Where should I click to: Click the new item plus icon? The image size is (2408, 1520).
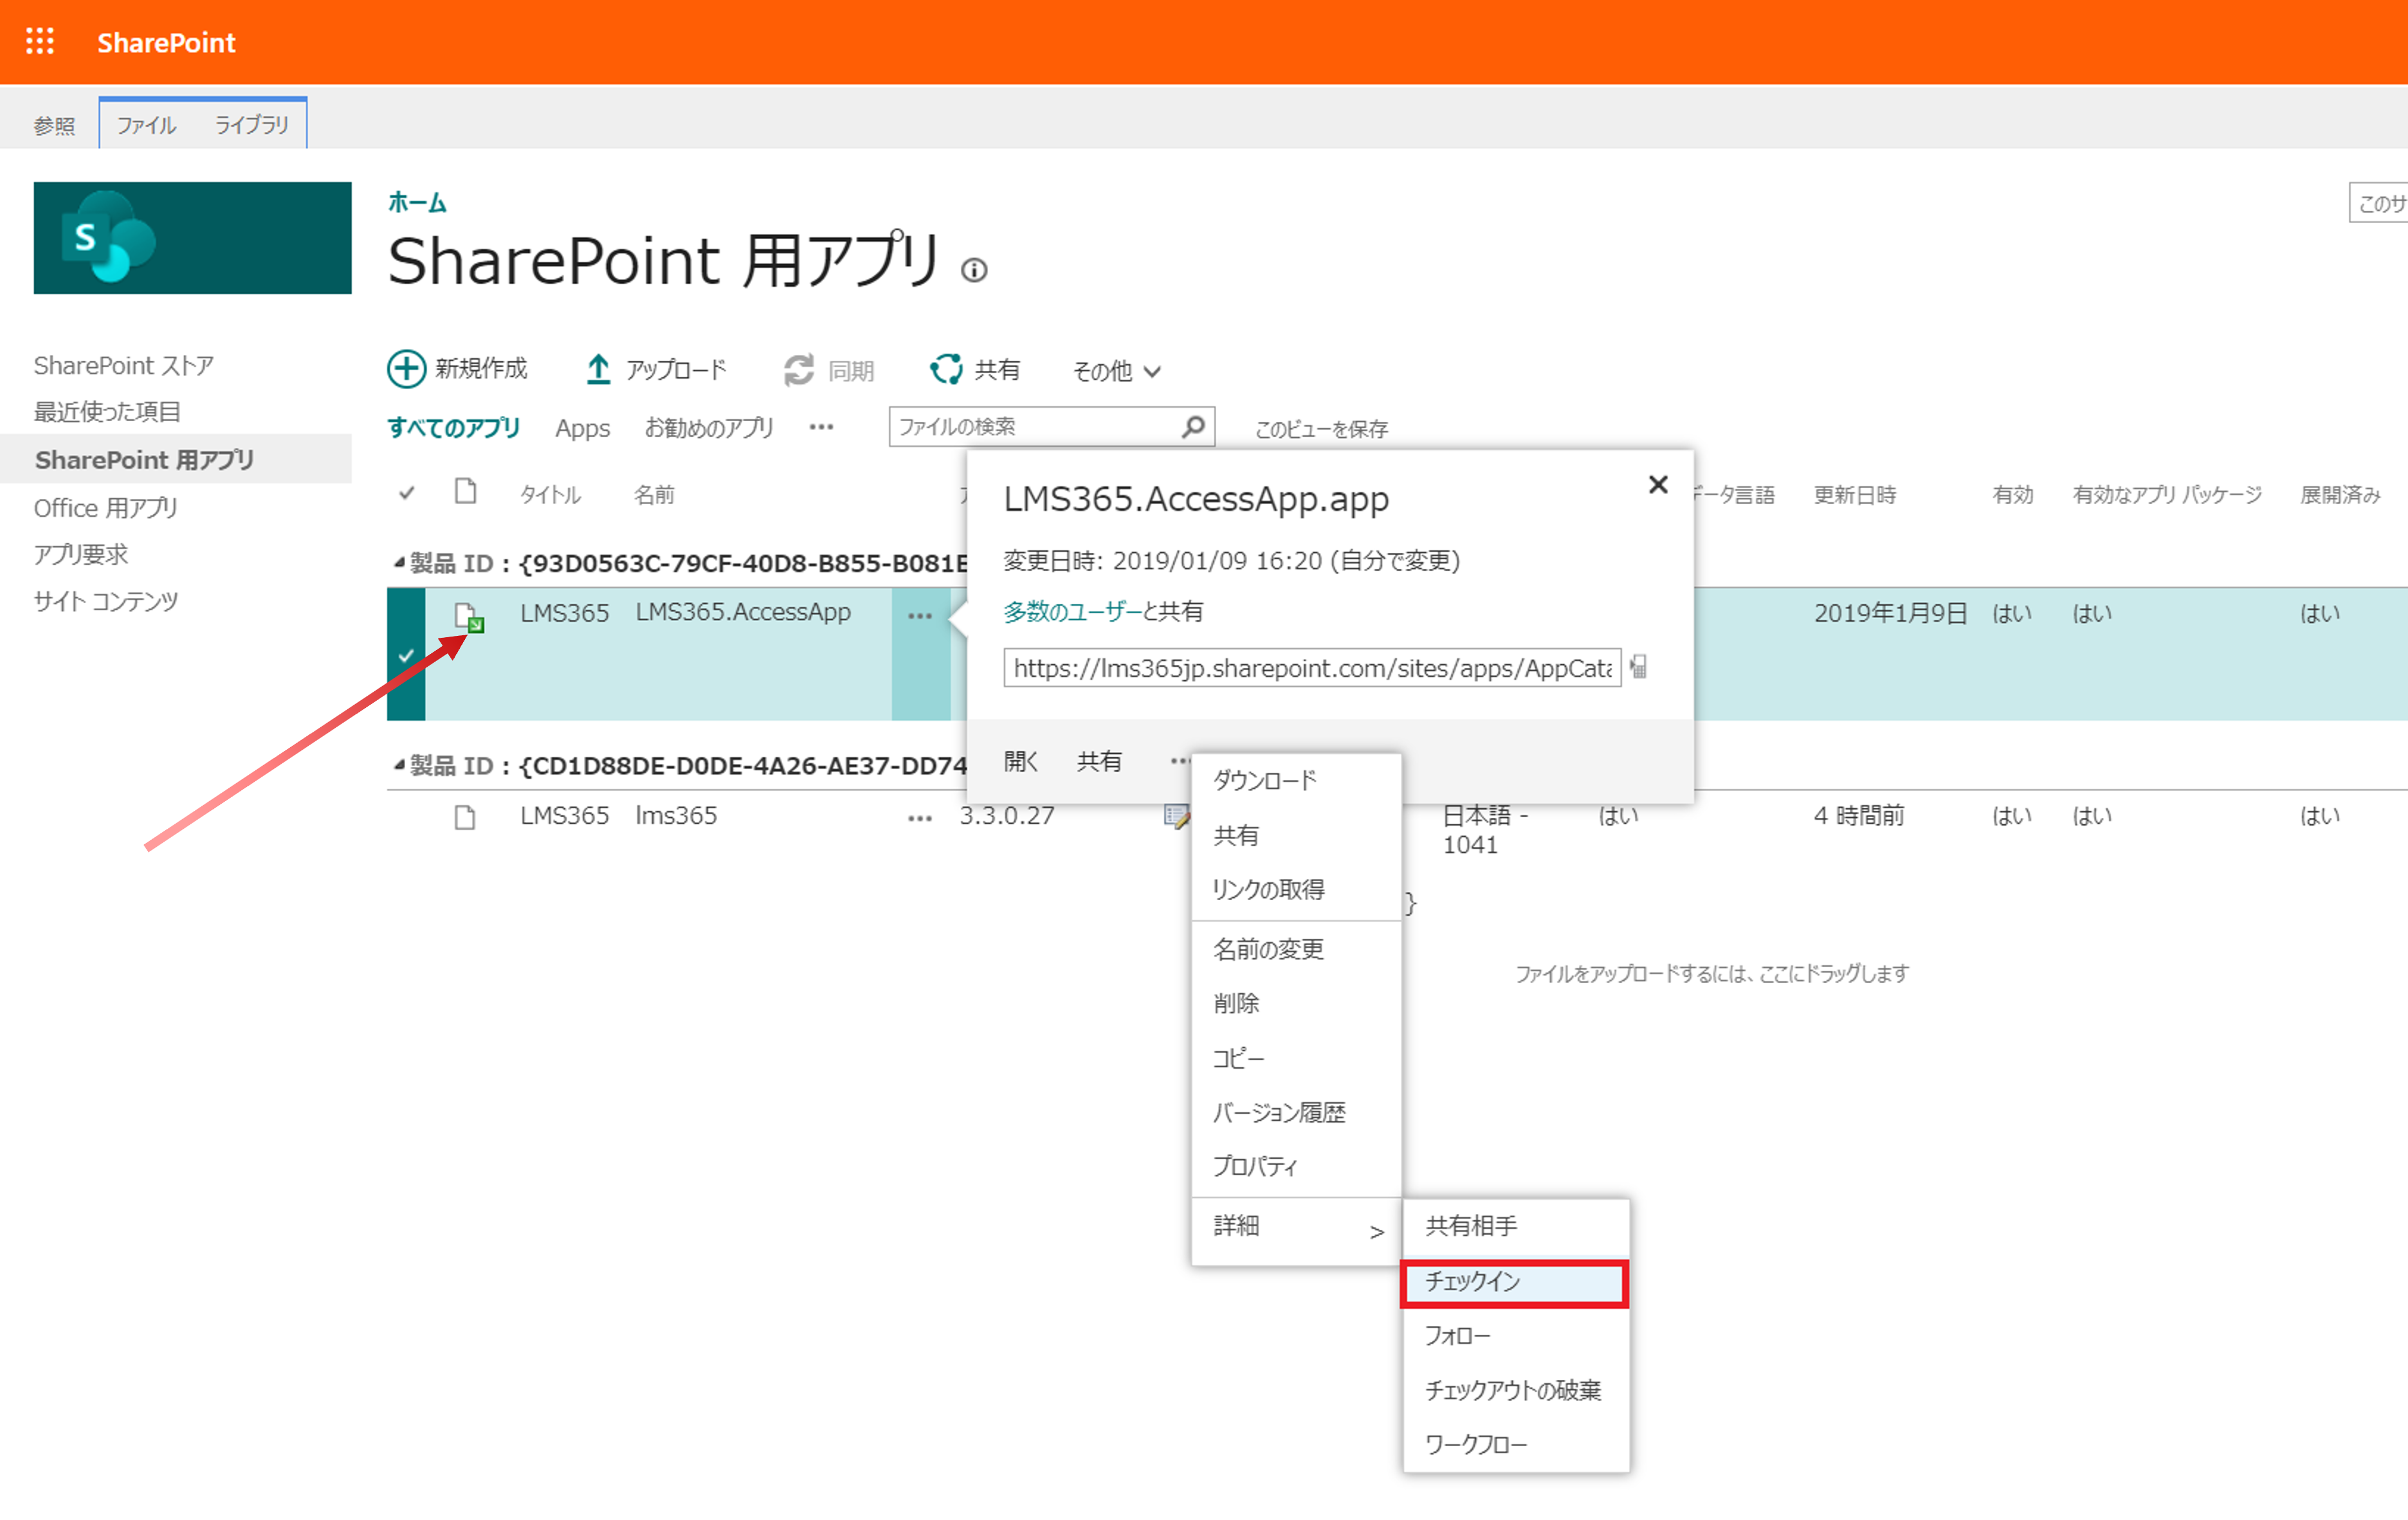coord(406,369)
